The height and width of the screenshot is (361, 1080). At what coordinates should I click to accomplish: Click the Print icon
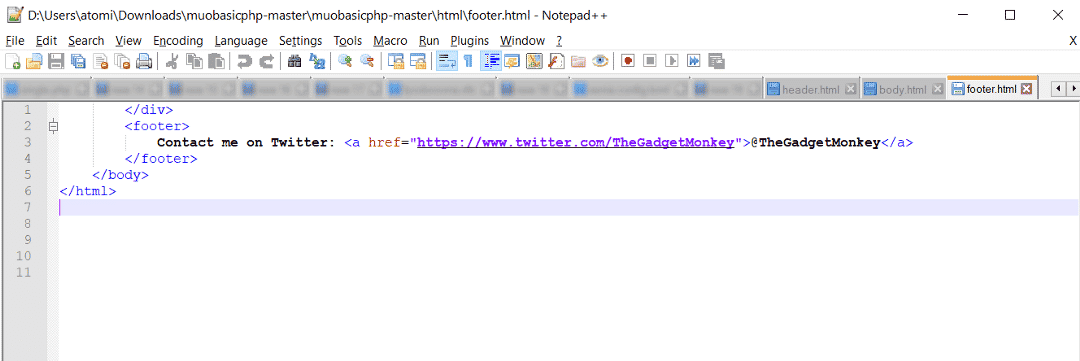143,61
